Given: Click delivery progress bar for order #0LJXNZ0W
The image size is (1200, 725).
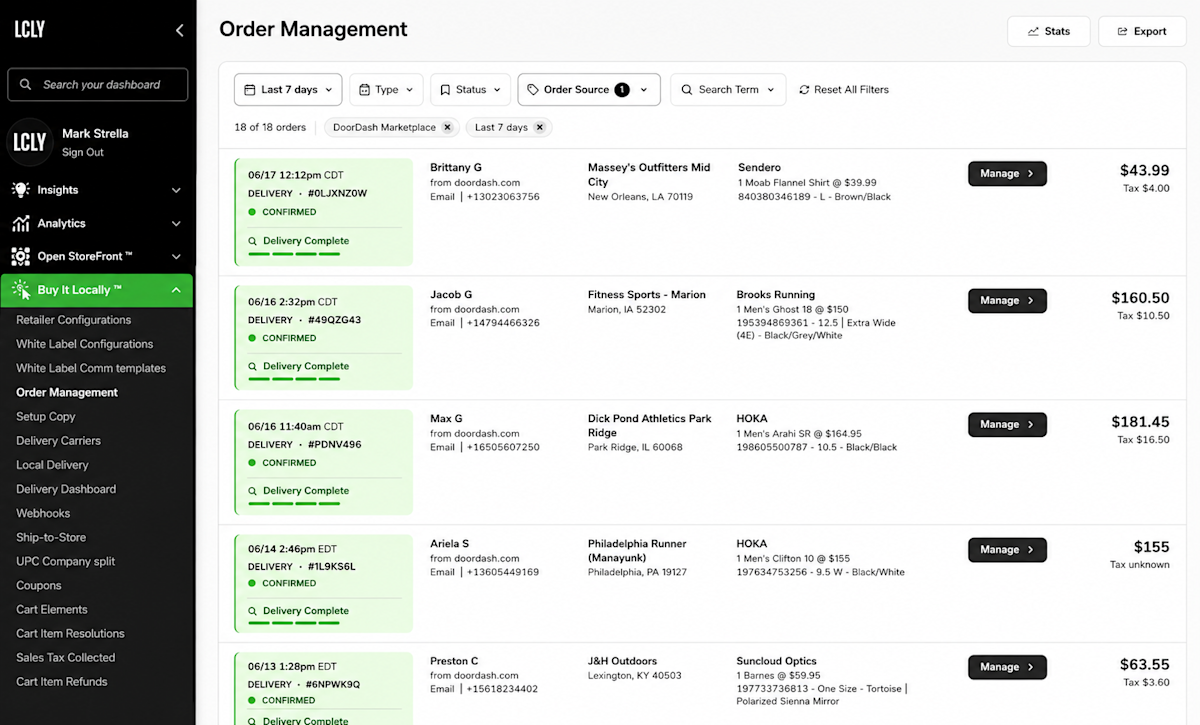Looking at the screenshot, I should pos(294,254).
